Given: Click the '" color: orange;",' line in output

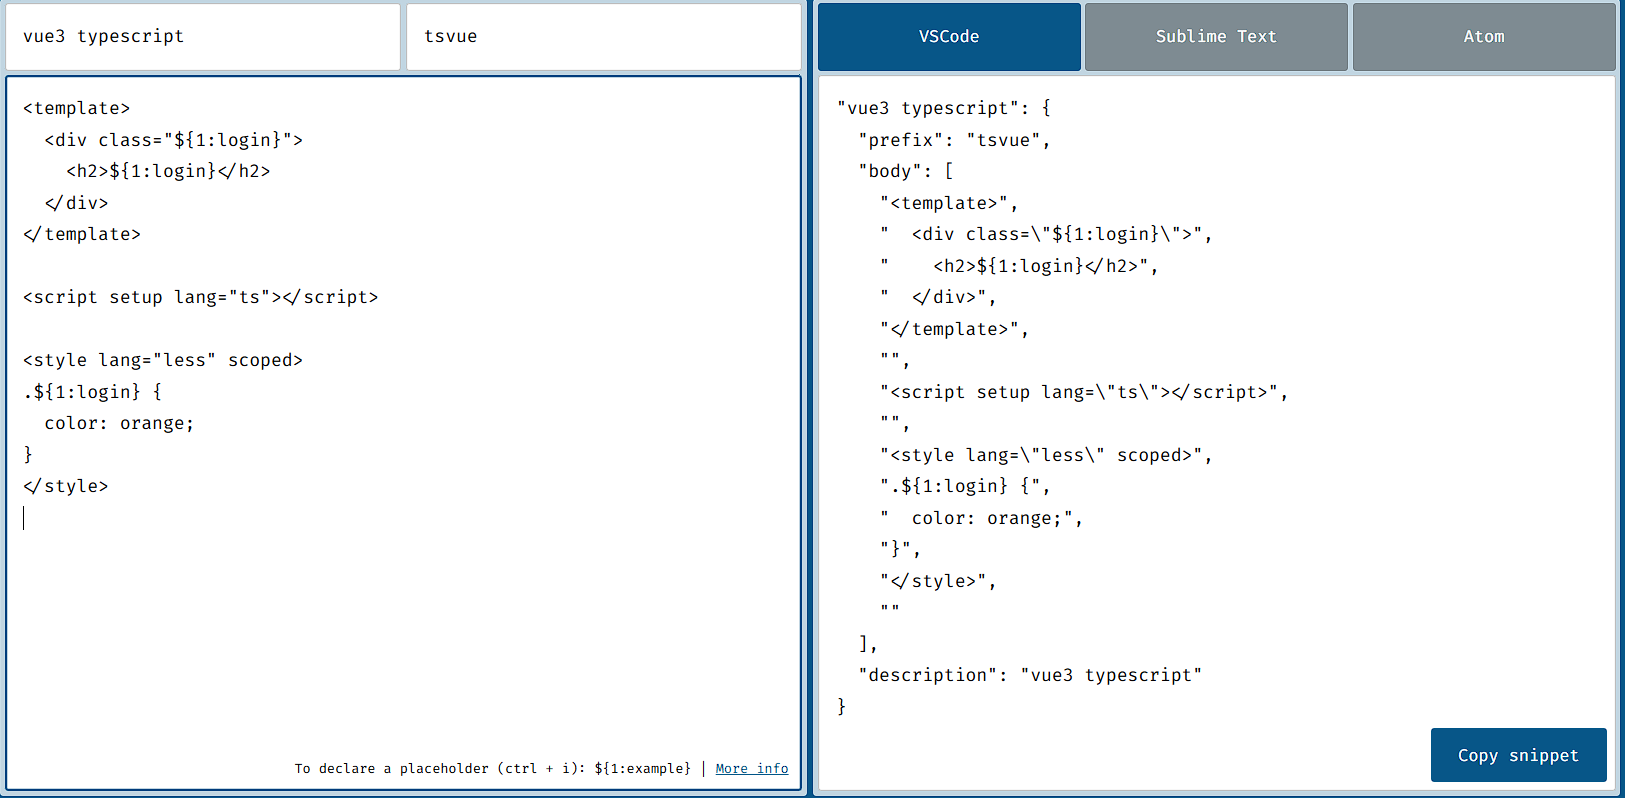Looking at the screenshot, I should pos(981,518).
